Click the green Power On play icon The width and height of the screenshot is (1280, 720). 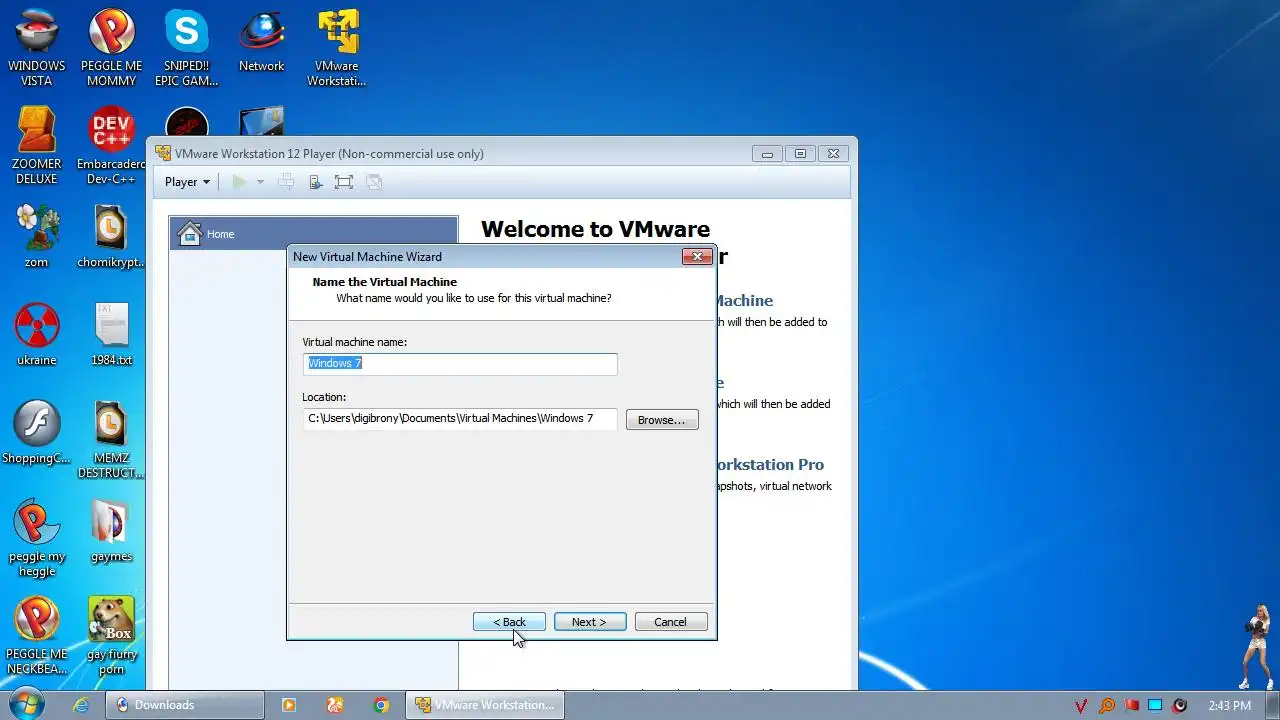[239, 182]
